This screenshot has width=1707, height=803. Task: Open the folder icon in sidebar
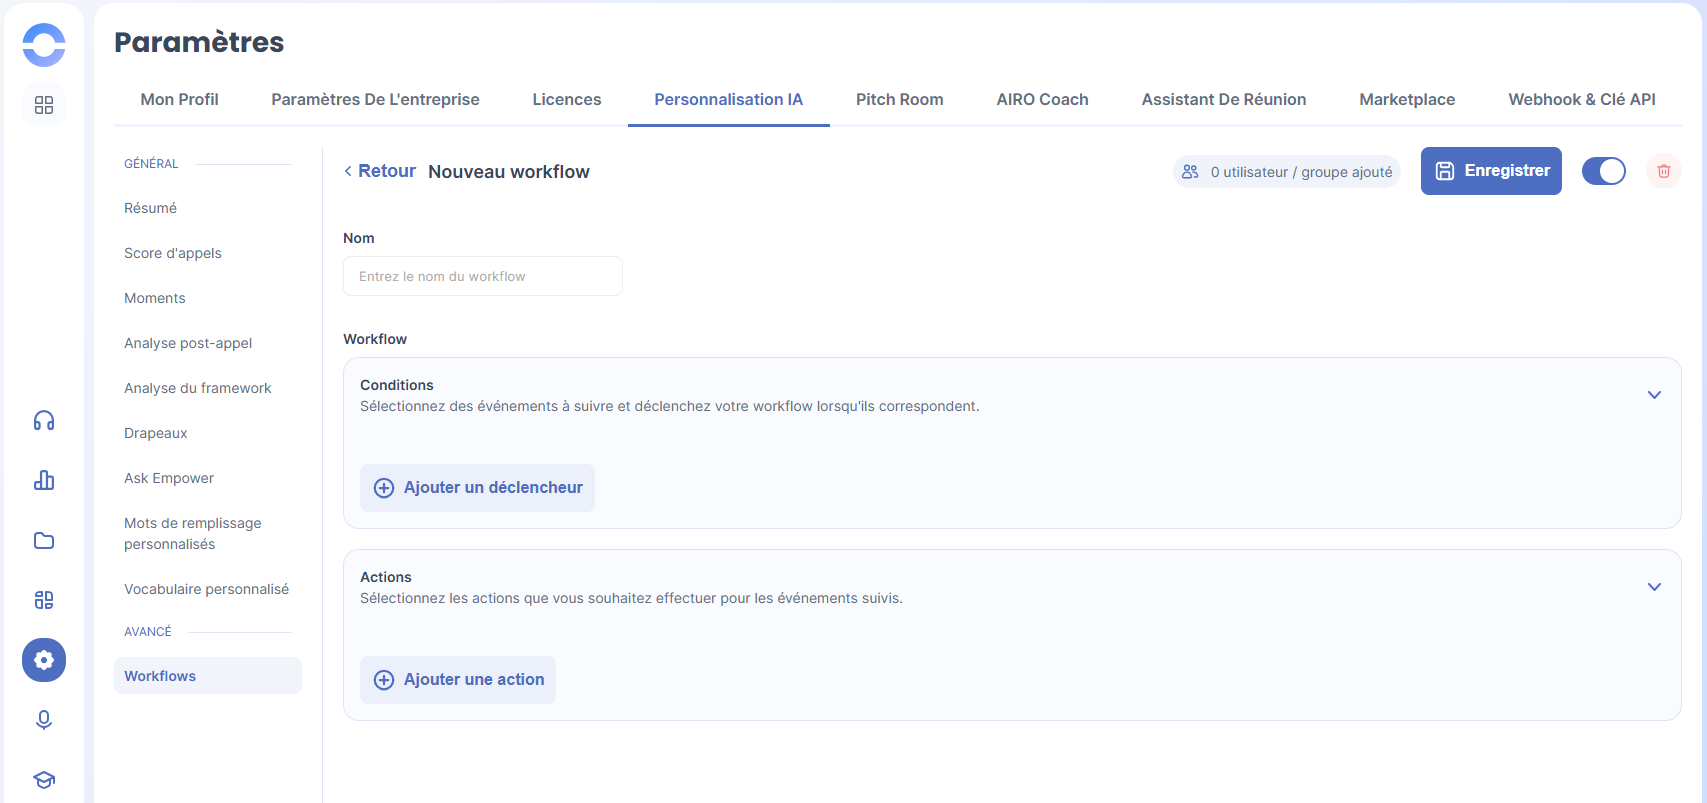pos(44,541)
